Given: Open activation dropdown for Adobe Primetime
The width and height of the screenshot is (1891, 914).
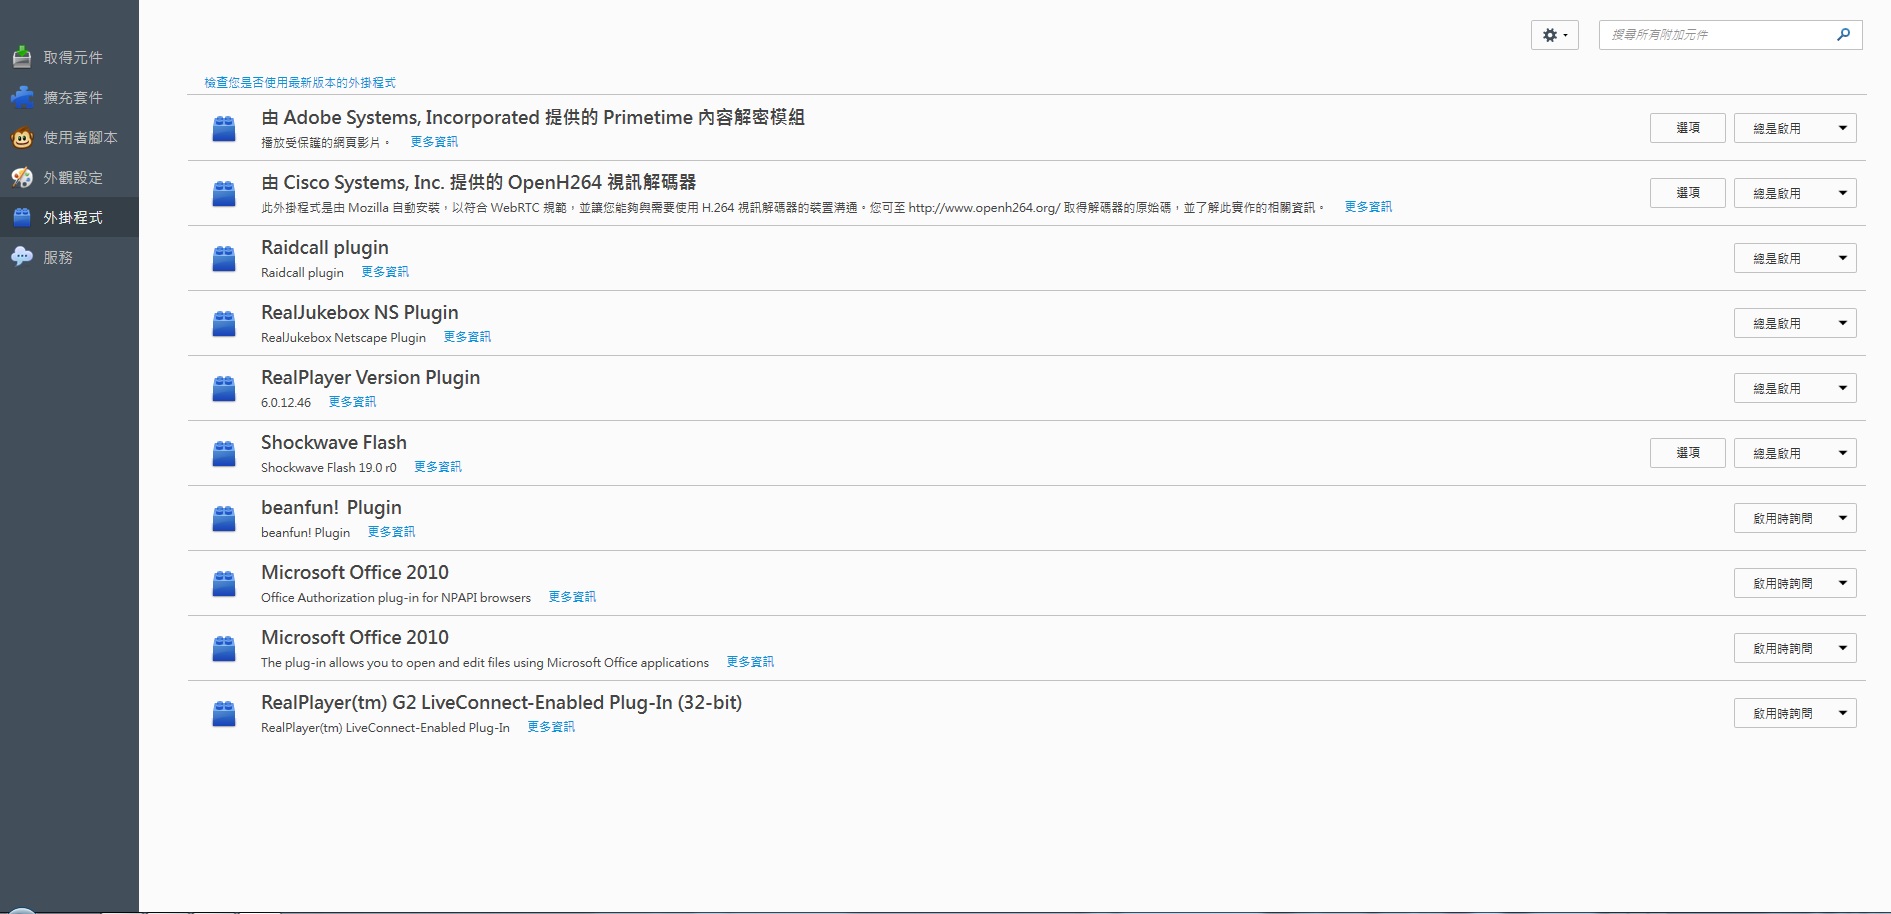Looking at the screenshot, I should [1795, 128].
